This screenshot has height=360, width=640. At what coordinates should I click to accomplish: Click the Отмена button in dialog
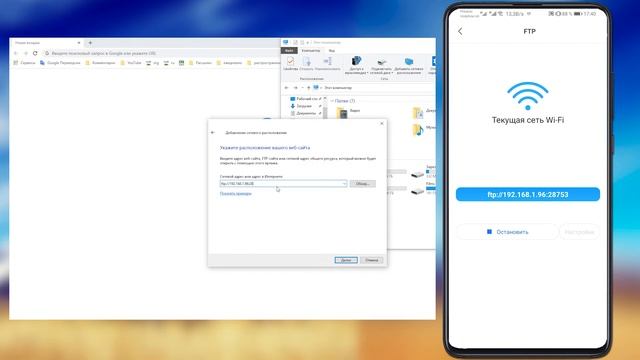[x=372, y=260]
